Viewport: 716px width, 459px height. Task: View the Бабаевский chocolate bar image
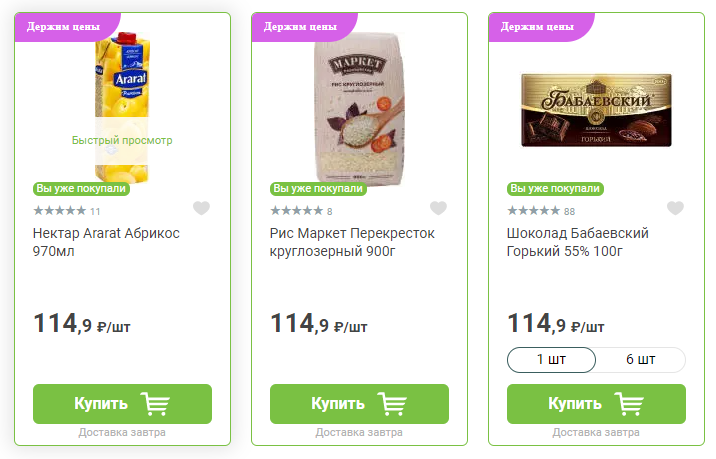596,110
